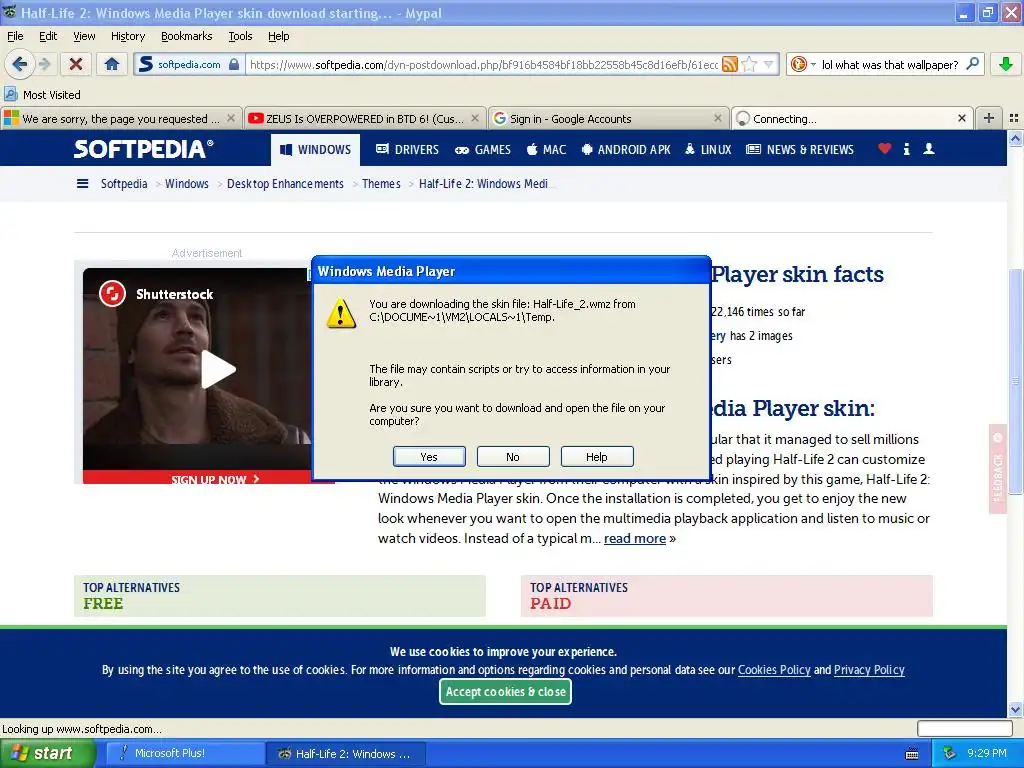Open the Help menu

click(x=278, y=36)
